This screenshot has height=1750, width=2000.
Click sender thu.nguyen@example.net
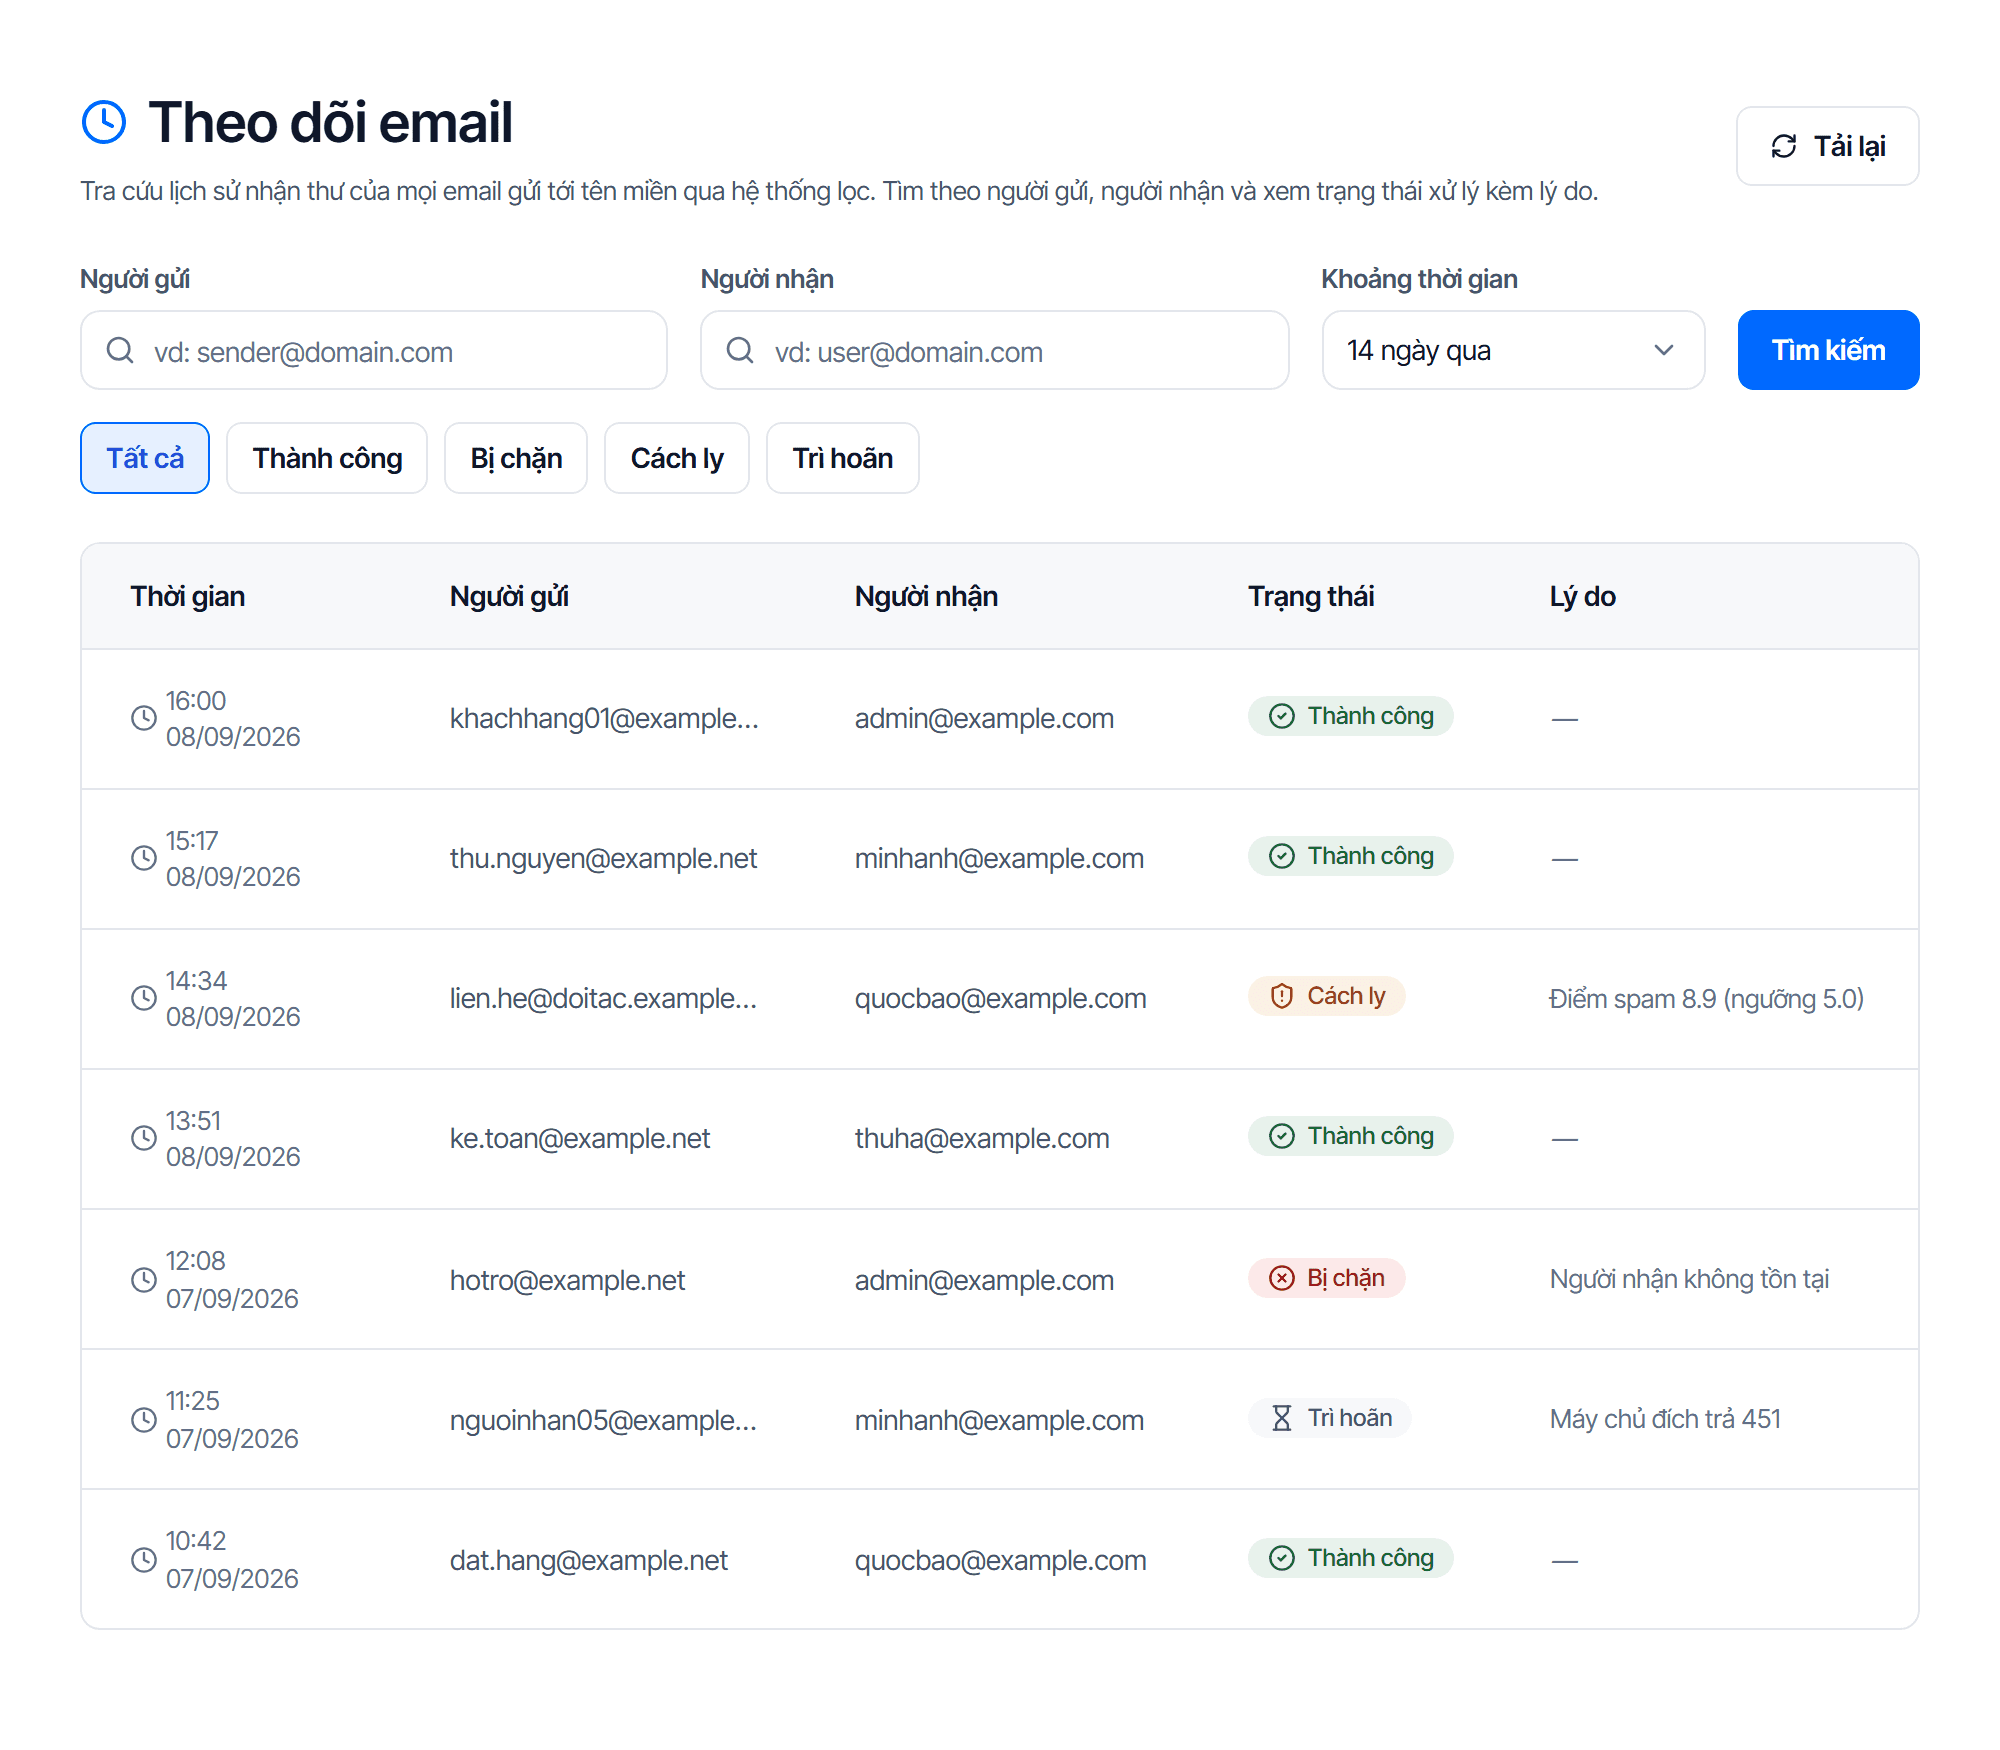click(603, 859)
